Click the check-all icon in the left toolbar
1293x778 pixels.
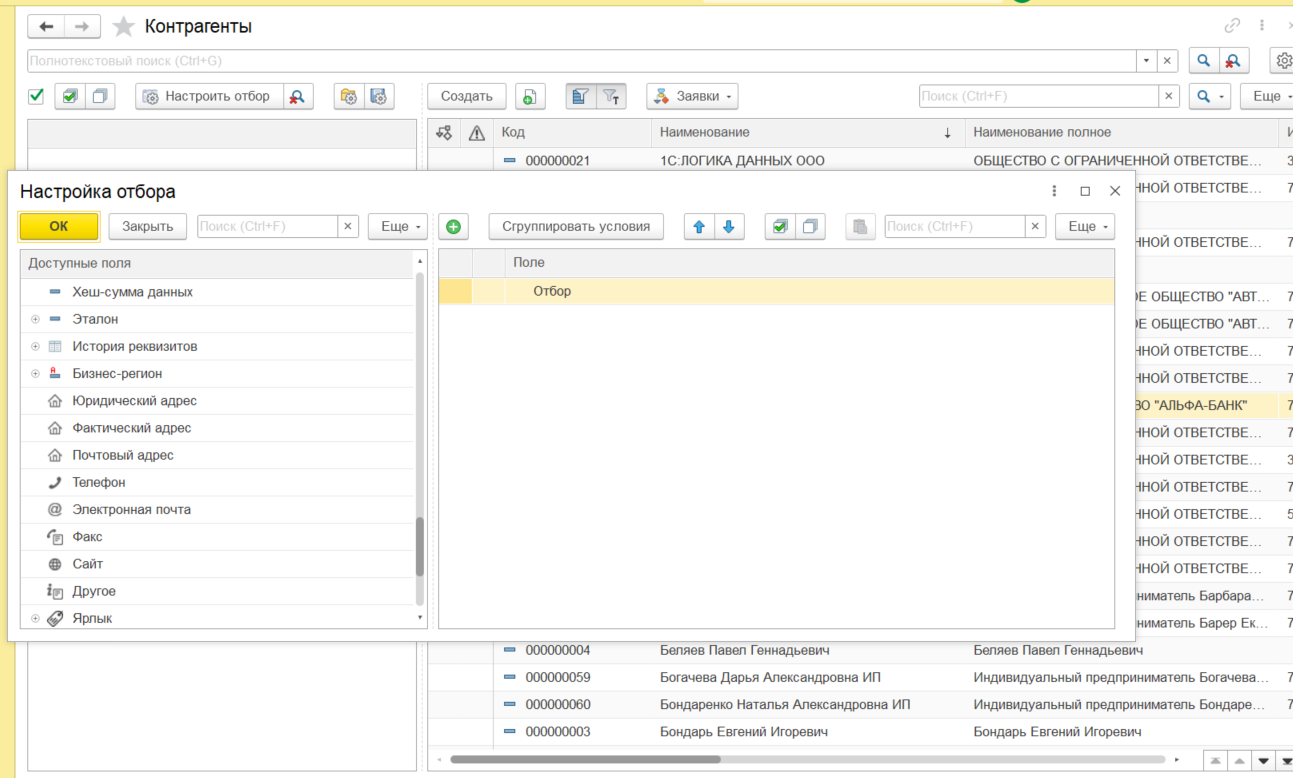click(70, 96)
